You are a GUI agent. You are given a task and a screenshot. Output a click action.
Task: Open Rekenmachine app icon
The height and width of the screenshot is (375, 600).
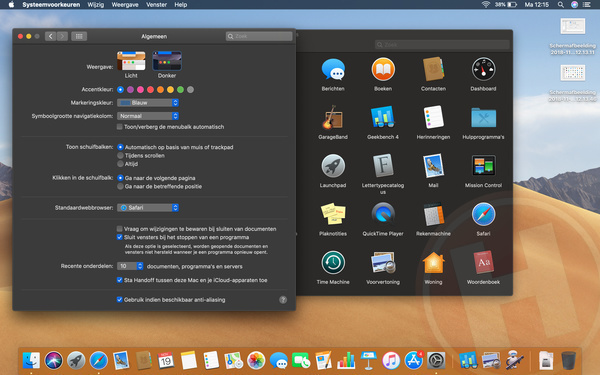433,214
